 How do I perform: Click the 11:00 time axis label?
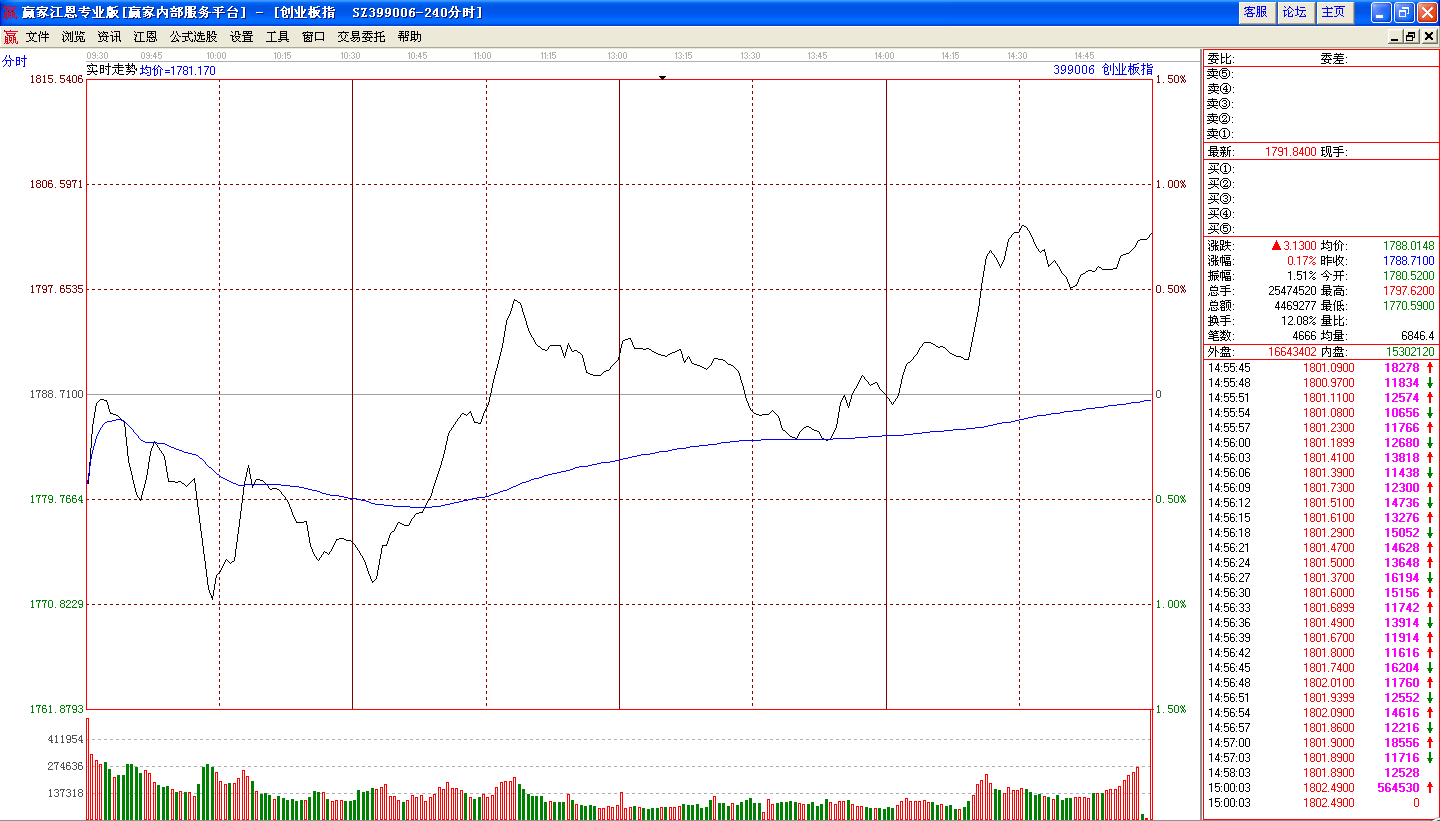point(482,56)
